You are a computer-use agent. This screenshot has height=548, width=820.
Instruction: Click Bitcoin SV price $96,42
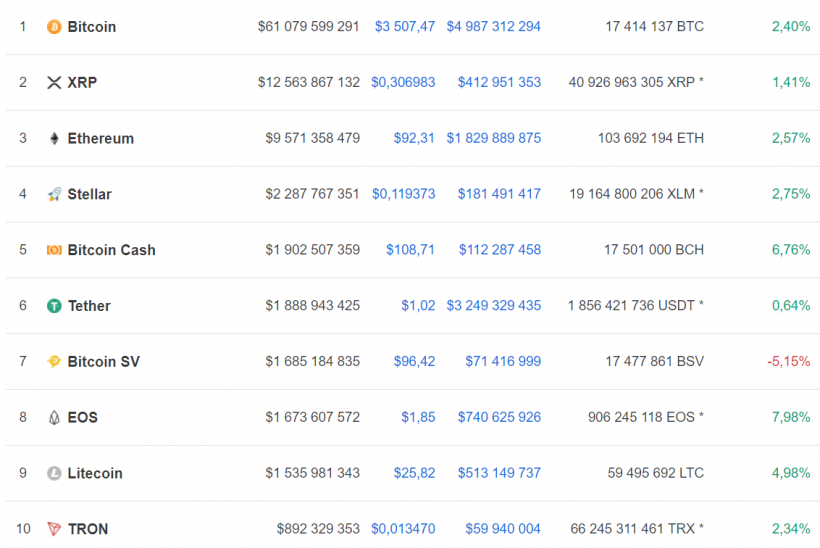pyautogui.click(x=414, y=361)
